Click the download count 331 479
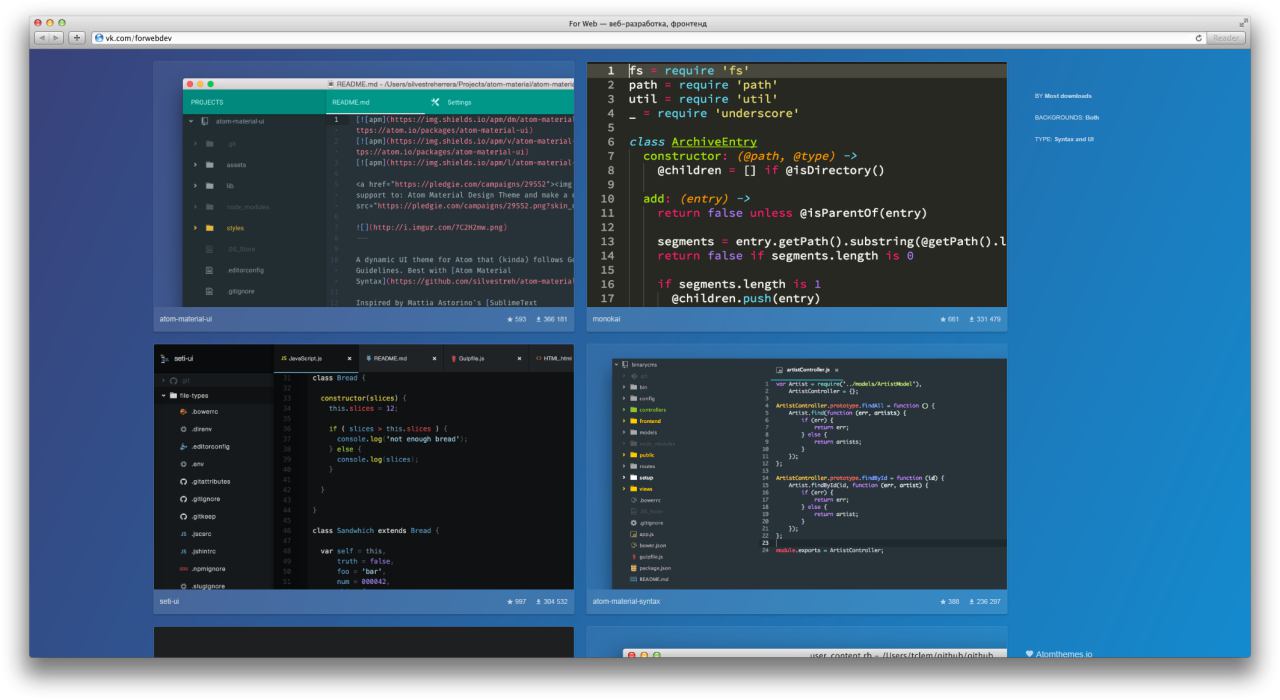This screenshot has width=1280, height=700. click(984, 319)
